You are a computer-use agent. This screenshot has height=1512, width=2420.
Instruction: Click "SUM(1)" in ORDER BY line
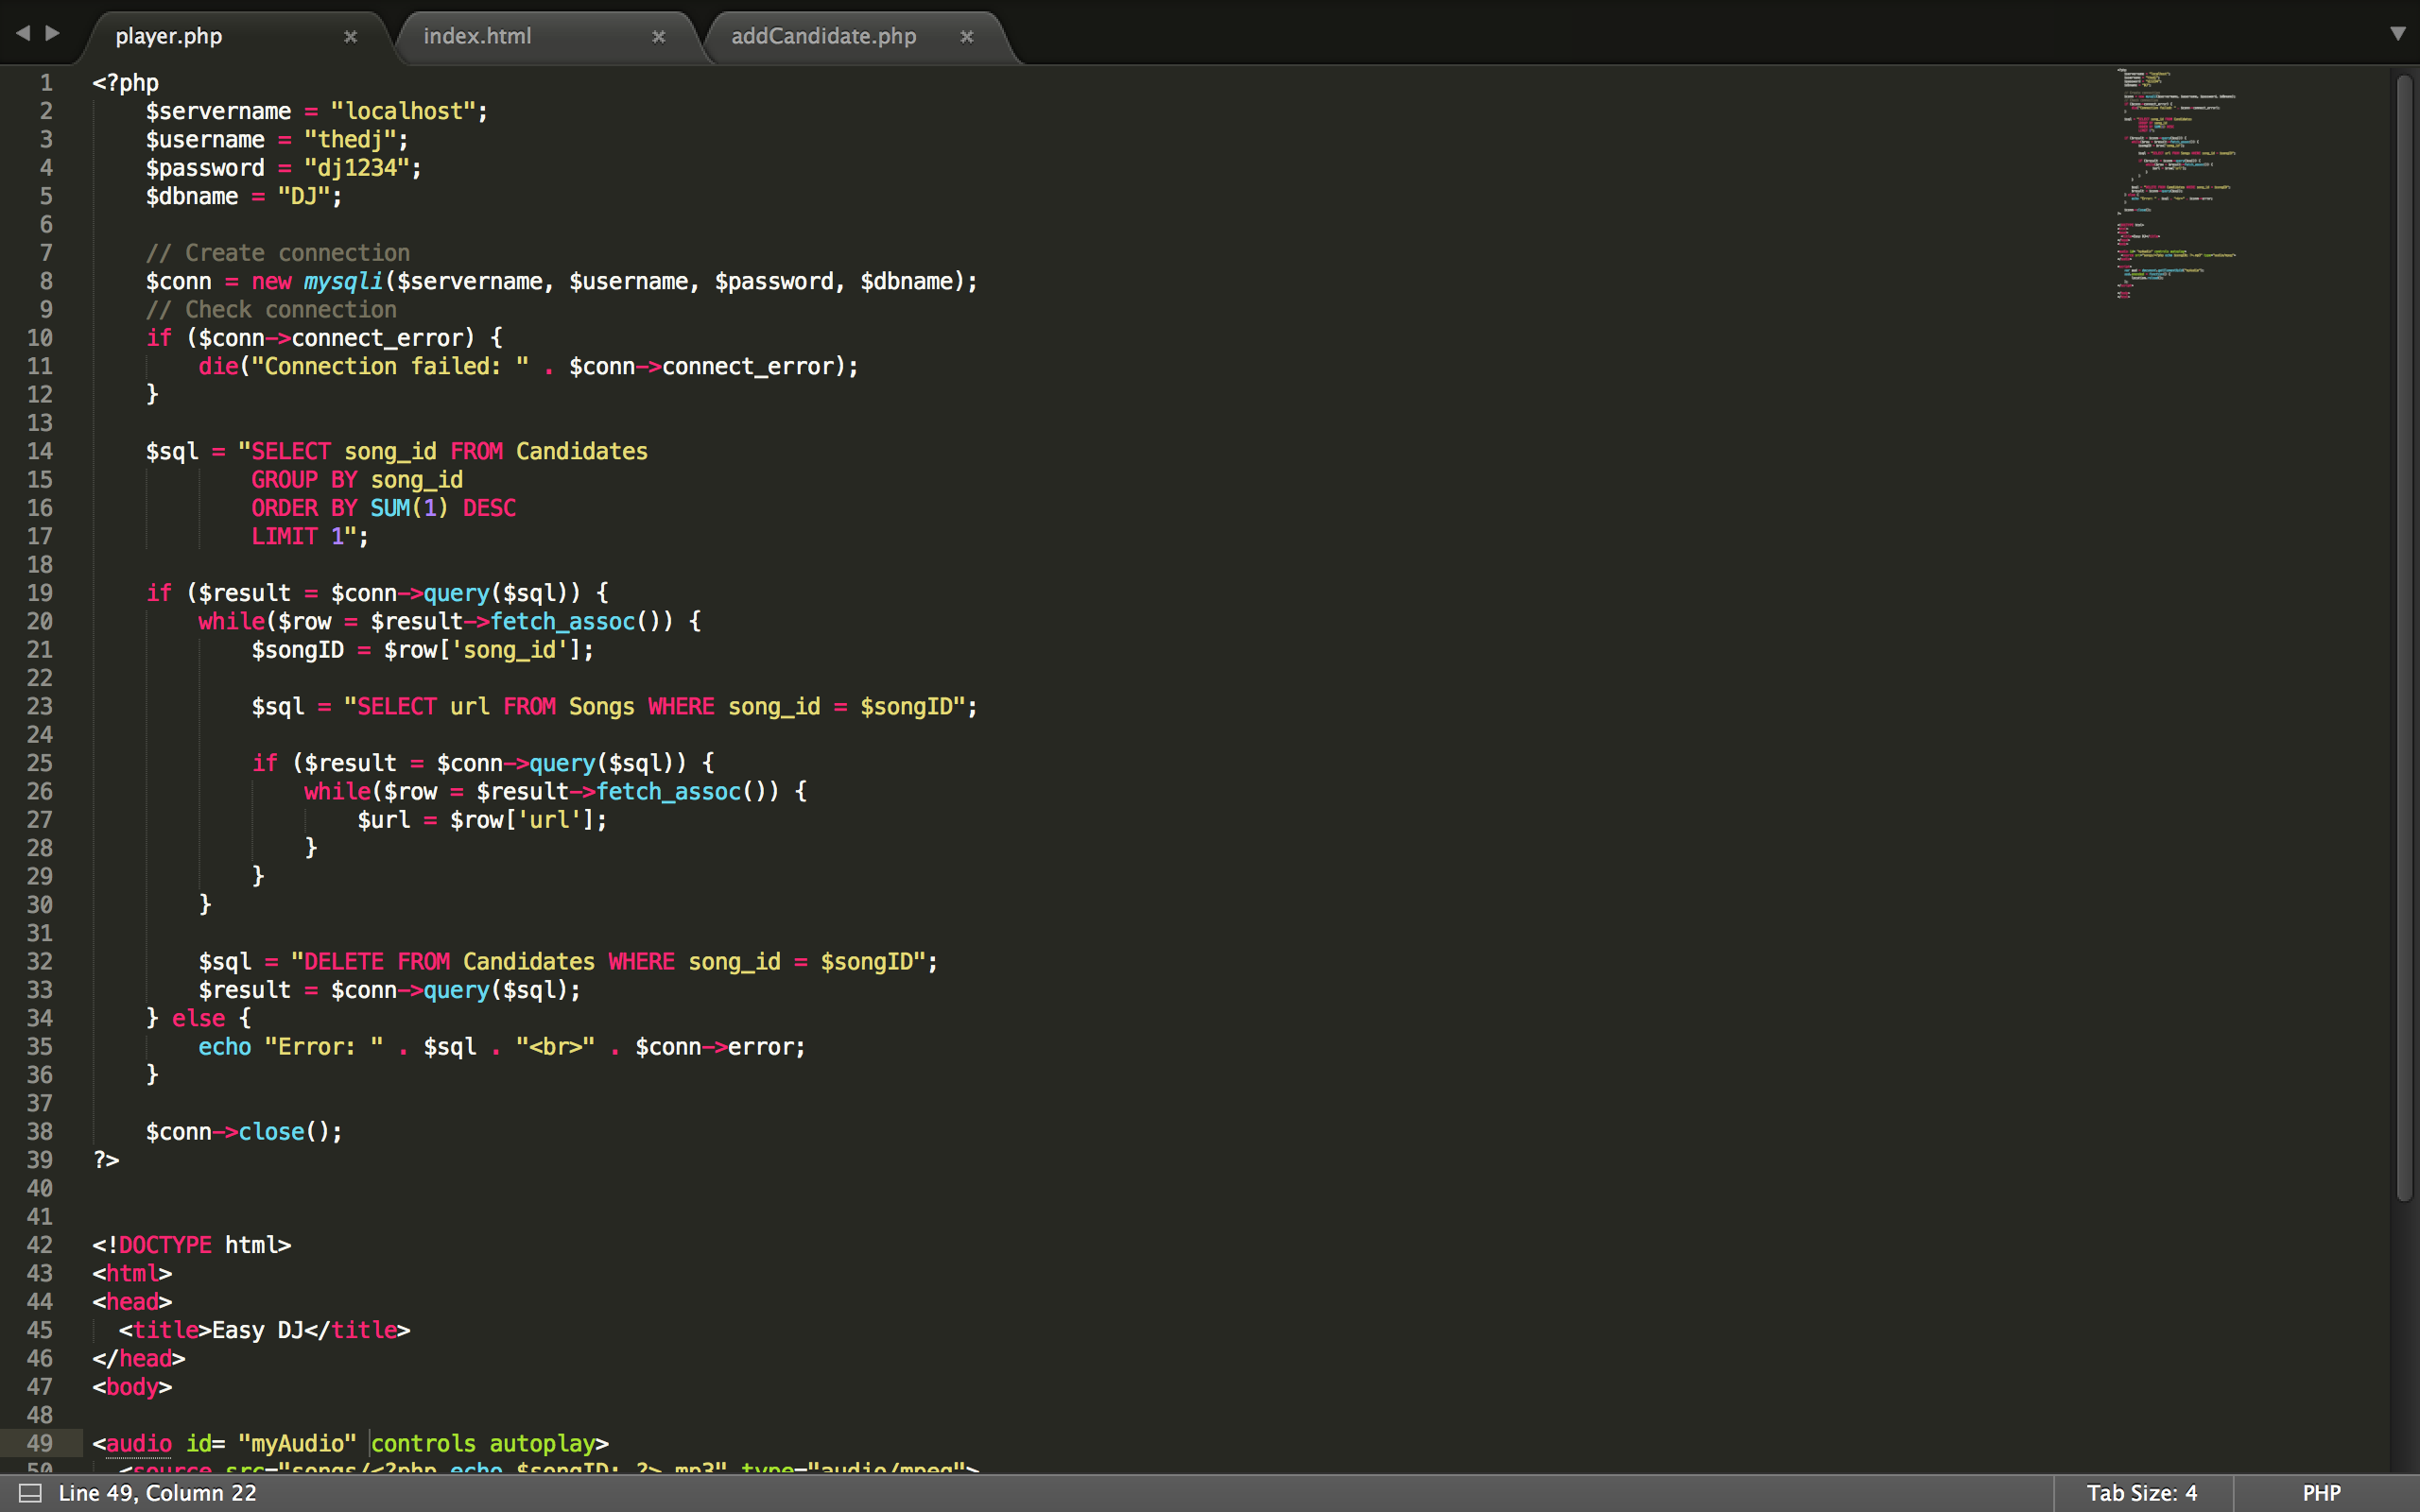410,508
